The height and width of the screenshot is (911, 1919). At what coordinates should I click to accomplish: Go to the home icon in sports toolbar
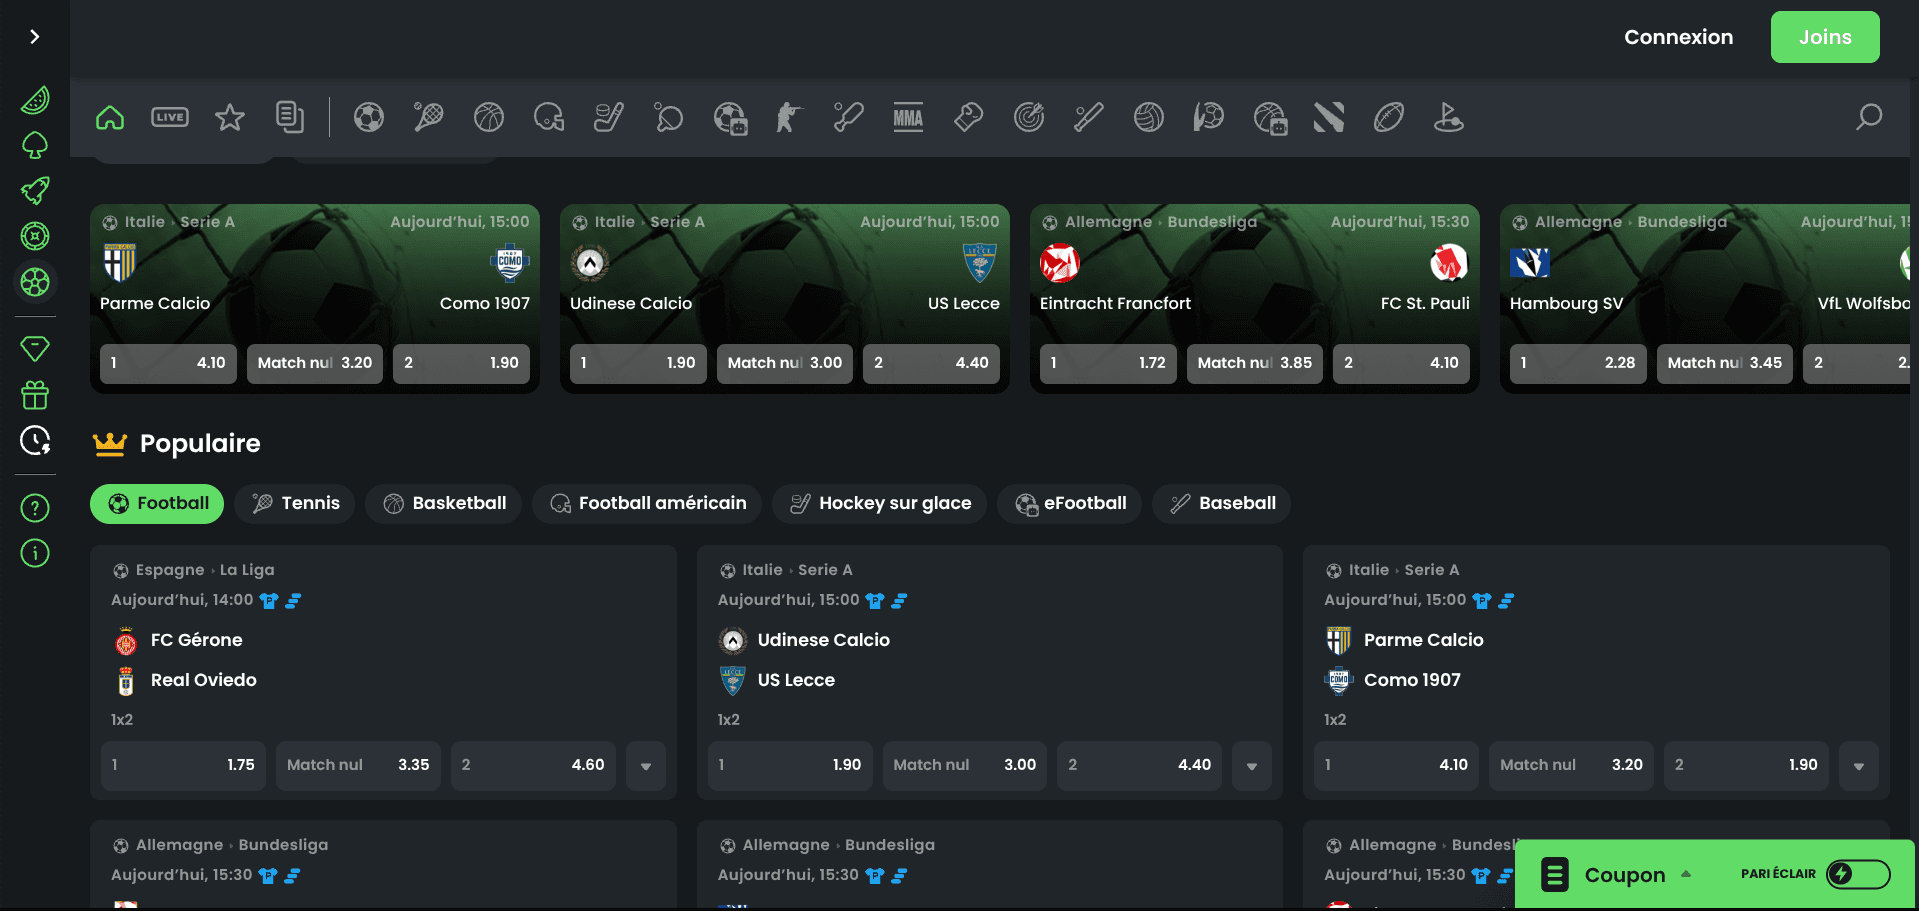110,118
